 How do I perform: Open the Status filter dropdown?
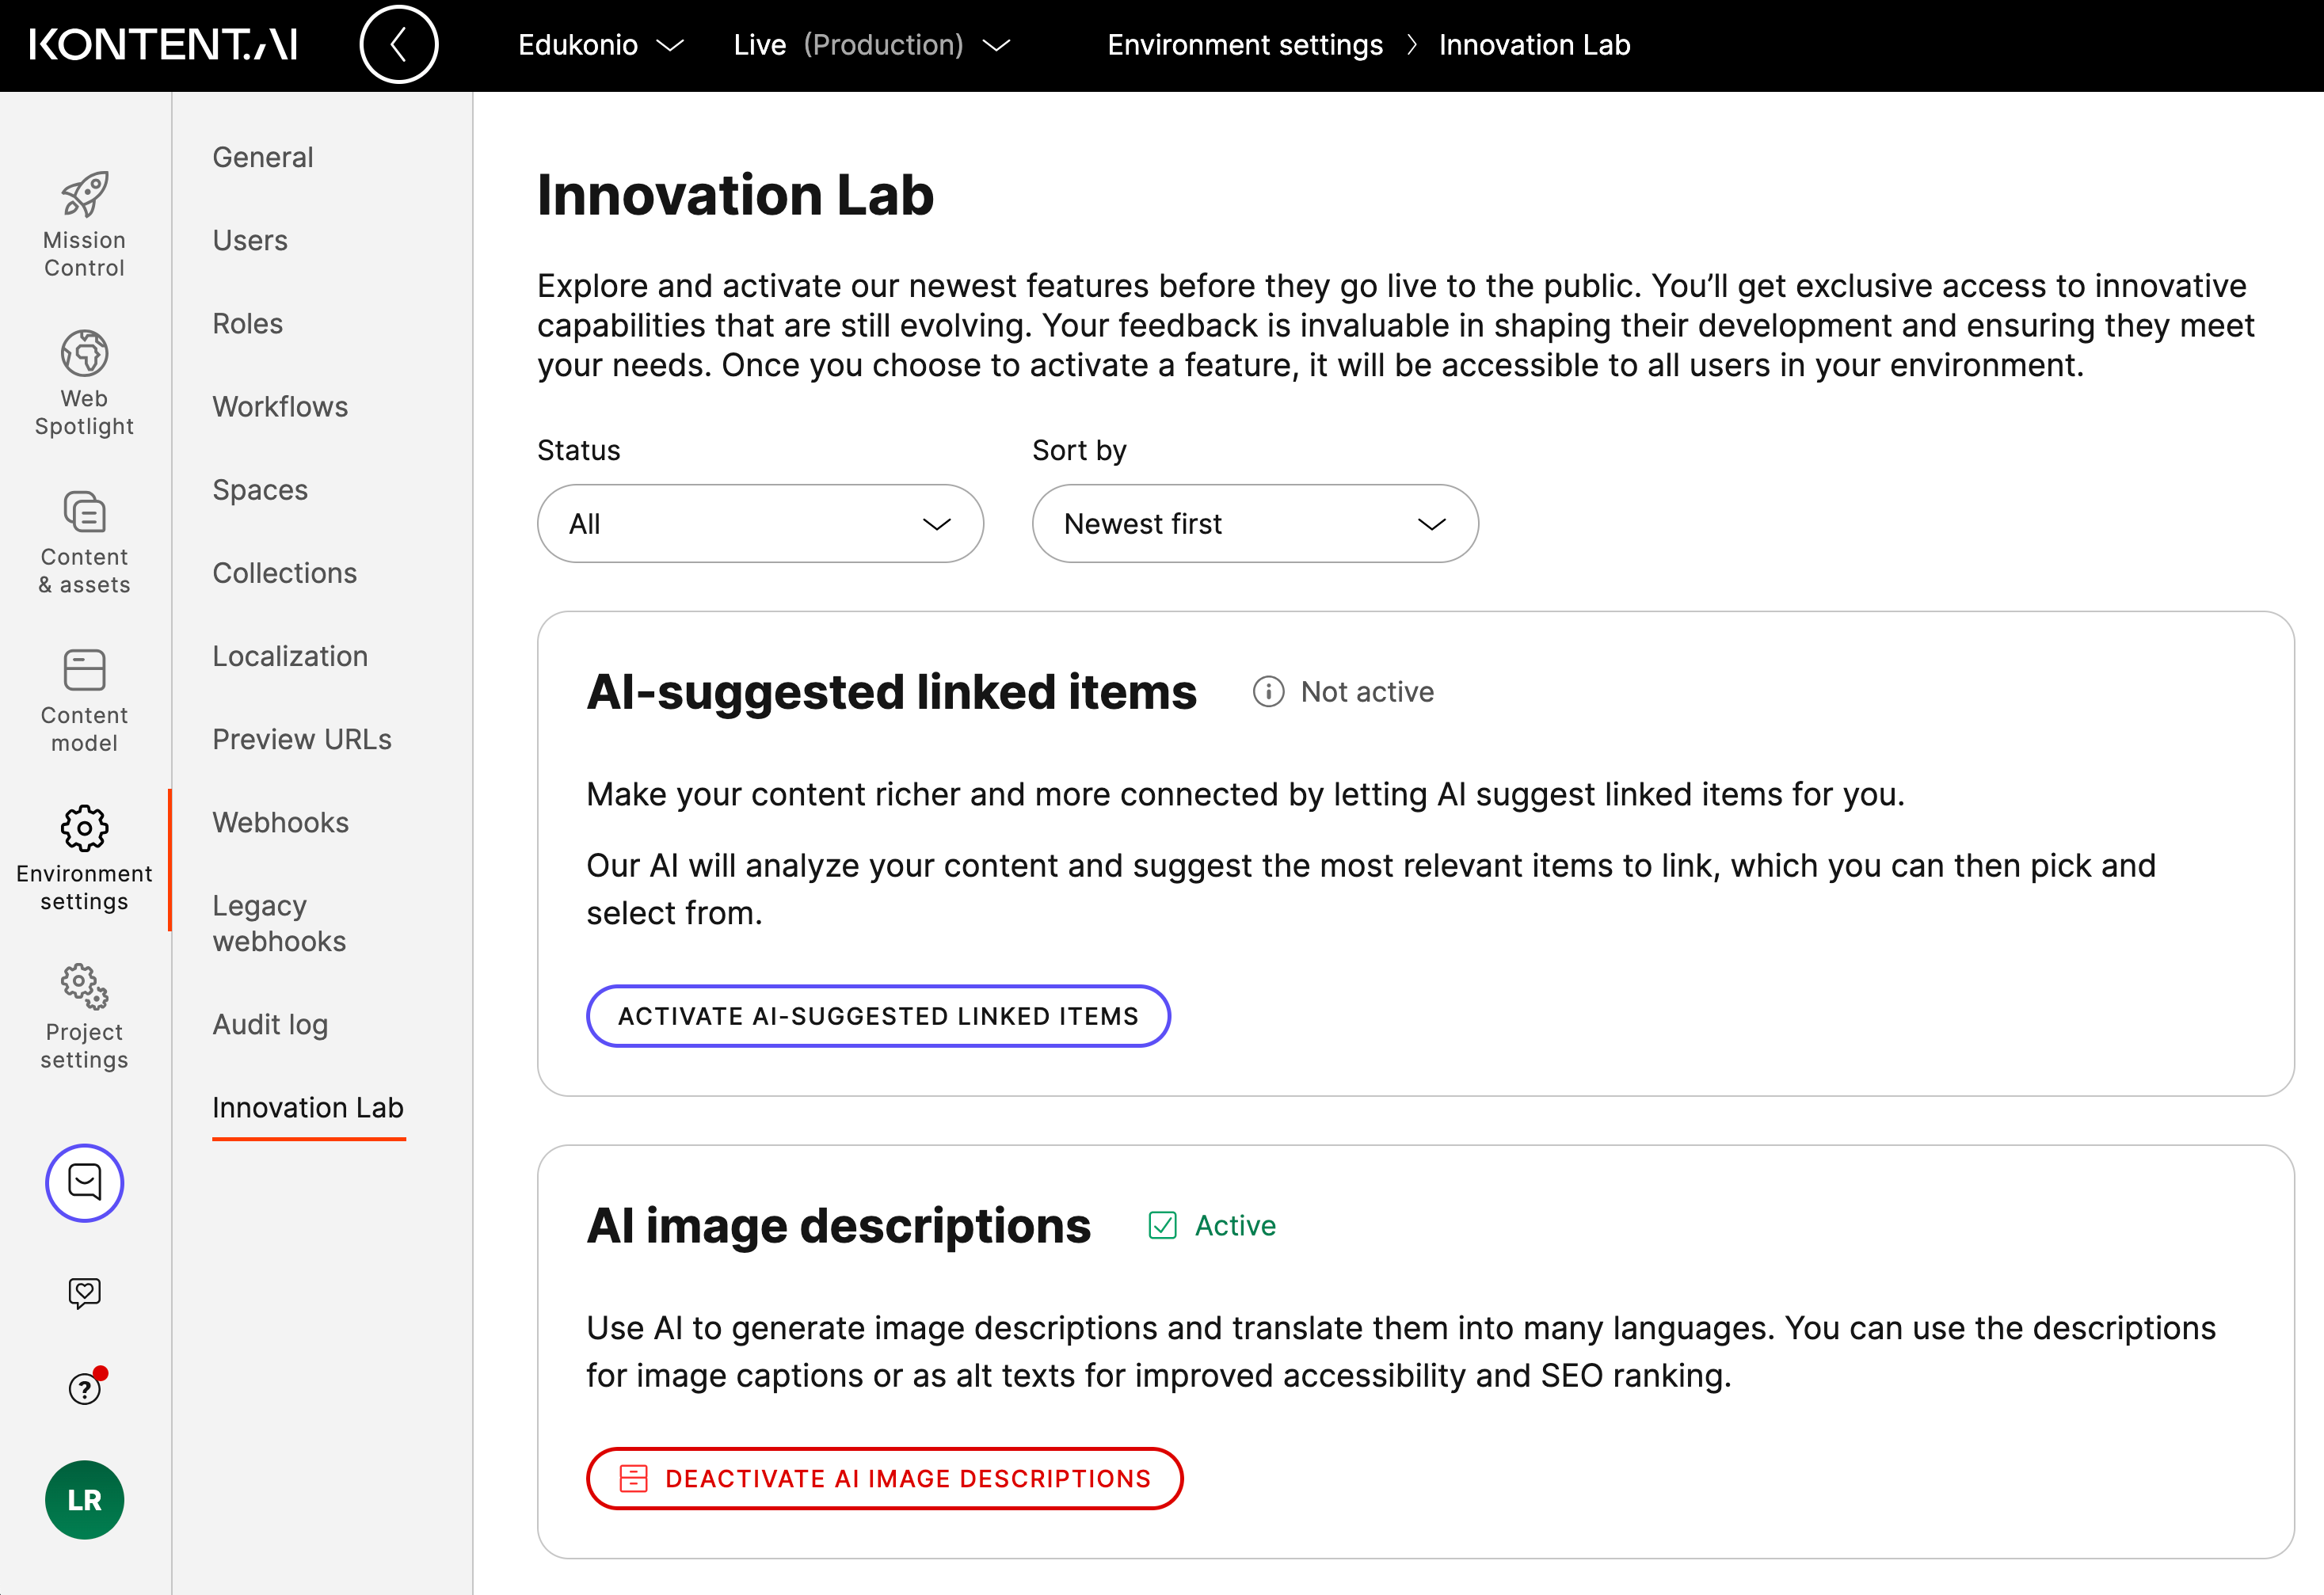coord(760,523)
